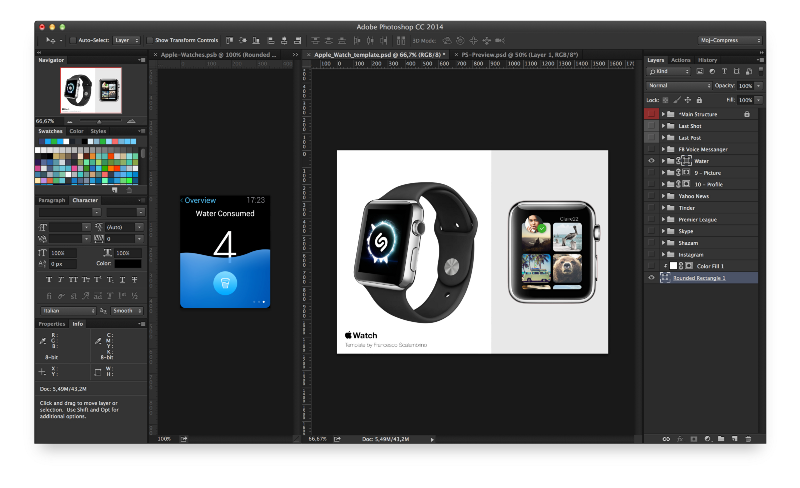Open the layer filter Kind dropdown
Viewport: 800px width, 488px height.
click(x=668, y=71)
